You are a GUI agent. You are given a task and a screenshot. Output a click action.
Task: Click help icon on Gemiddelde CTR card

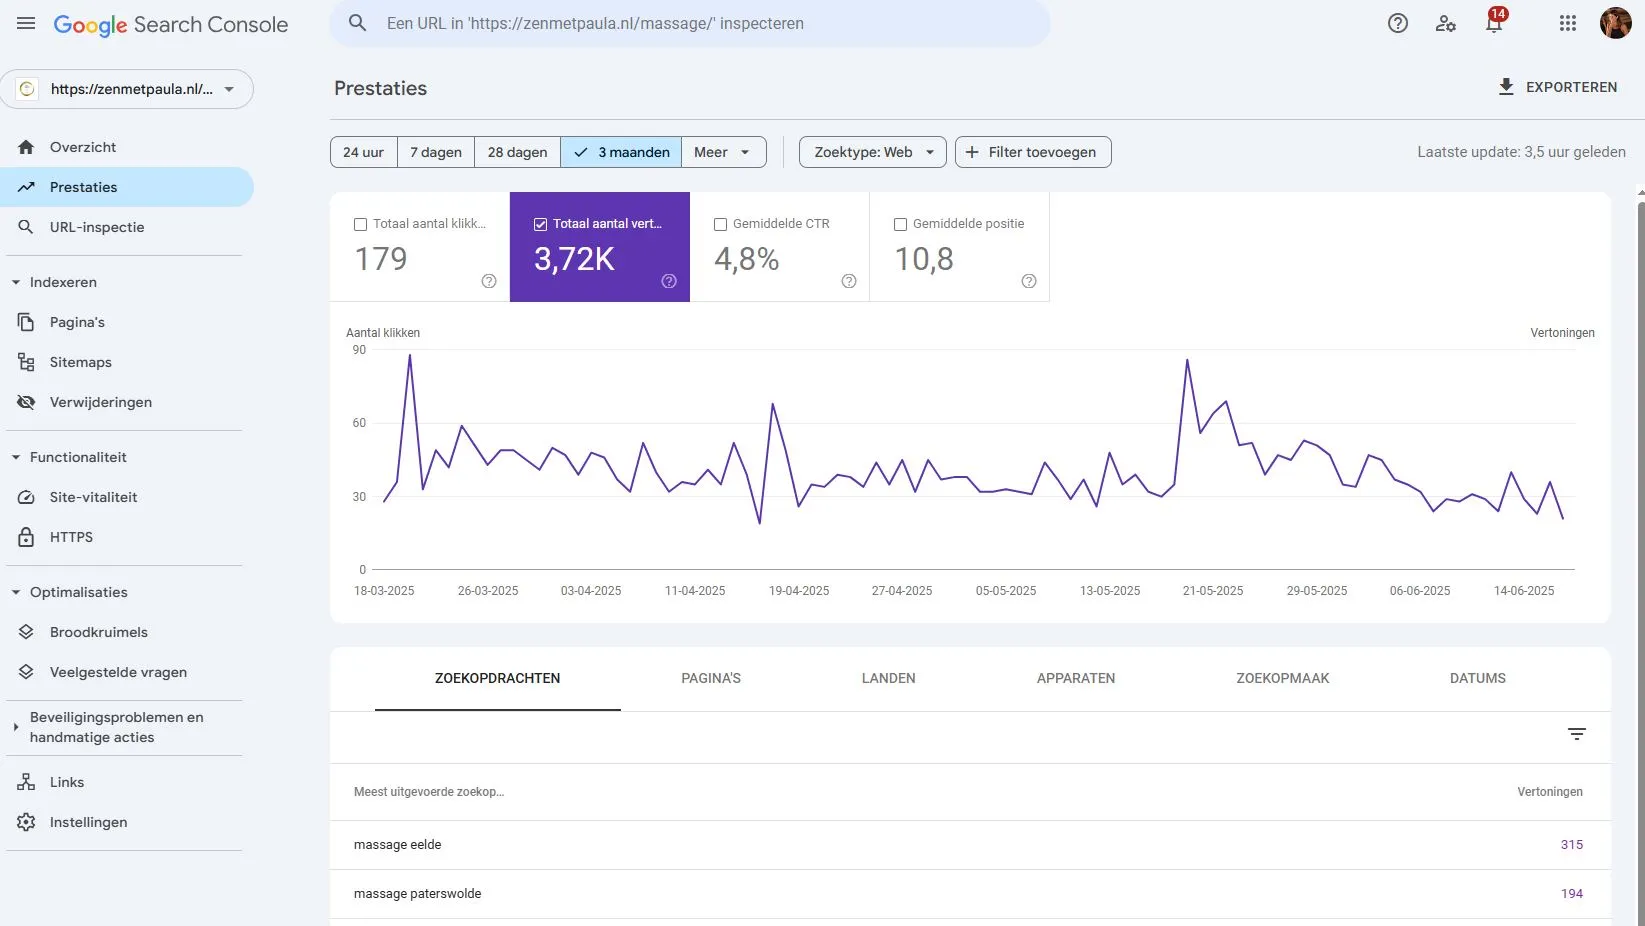849,281
